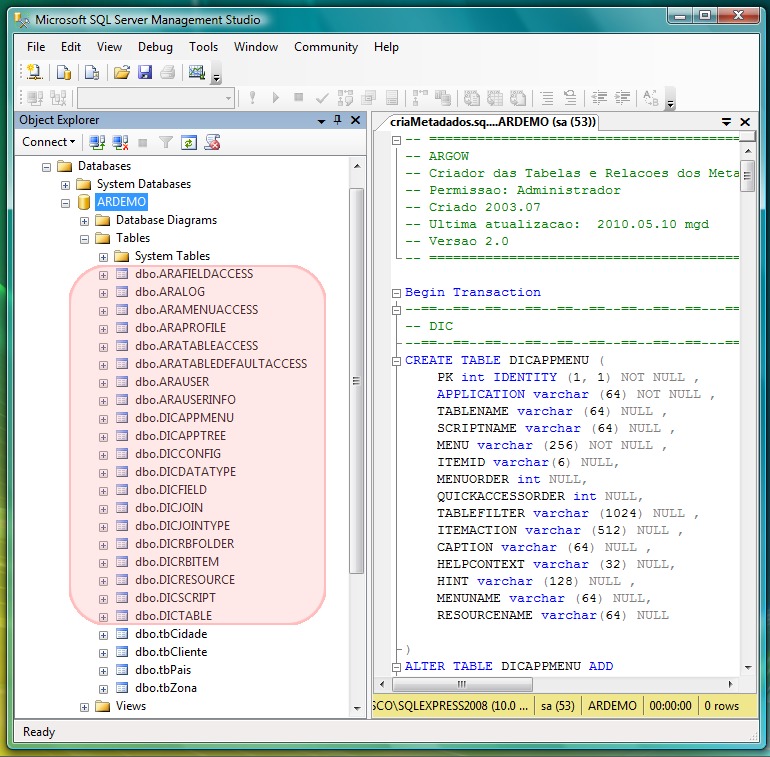Click the Uncomment Selected Lines icon
Image resolution: width=770 pixels, height=757 pixels.
point(570,98)
